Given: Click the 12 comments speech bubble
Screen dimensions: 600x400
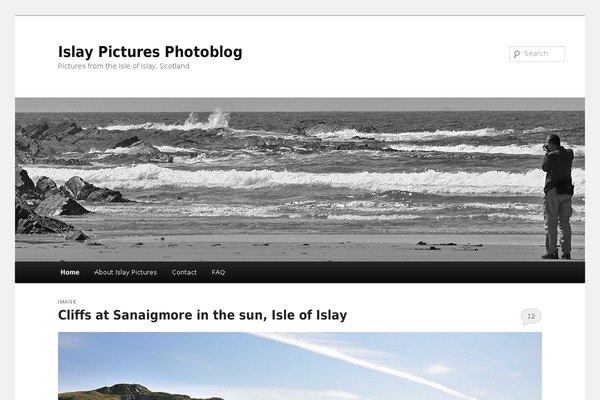Looking at the screenshot, I should click(531, 317).
